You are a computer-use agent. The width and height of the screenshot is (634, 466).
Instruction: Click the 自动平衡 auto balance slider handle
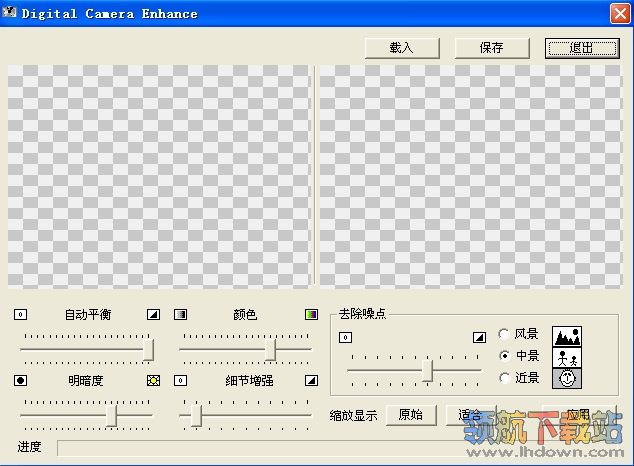[x=148, y=349]
